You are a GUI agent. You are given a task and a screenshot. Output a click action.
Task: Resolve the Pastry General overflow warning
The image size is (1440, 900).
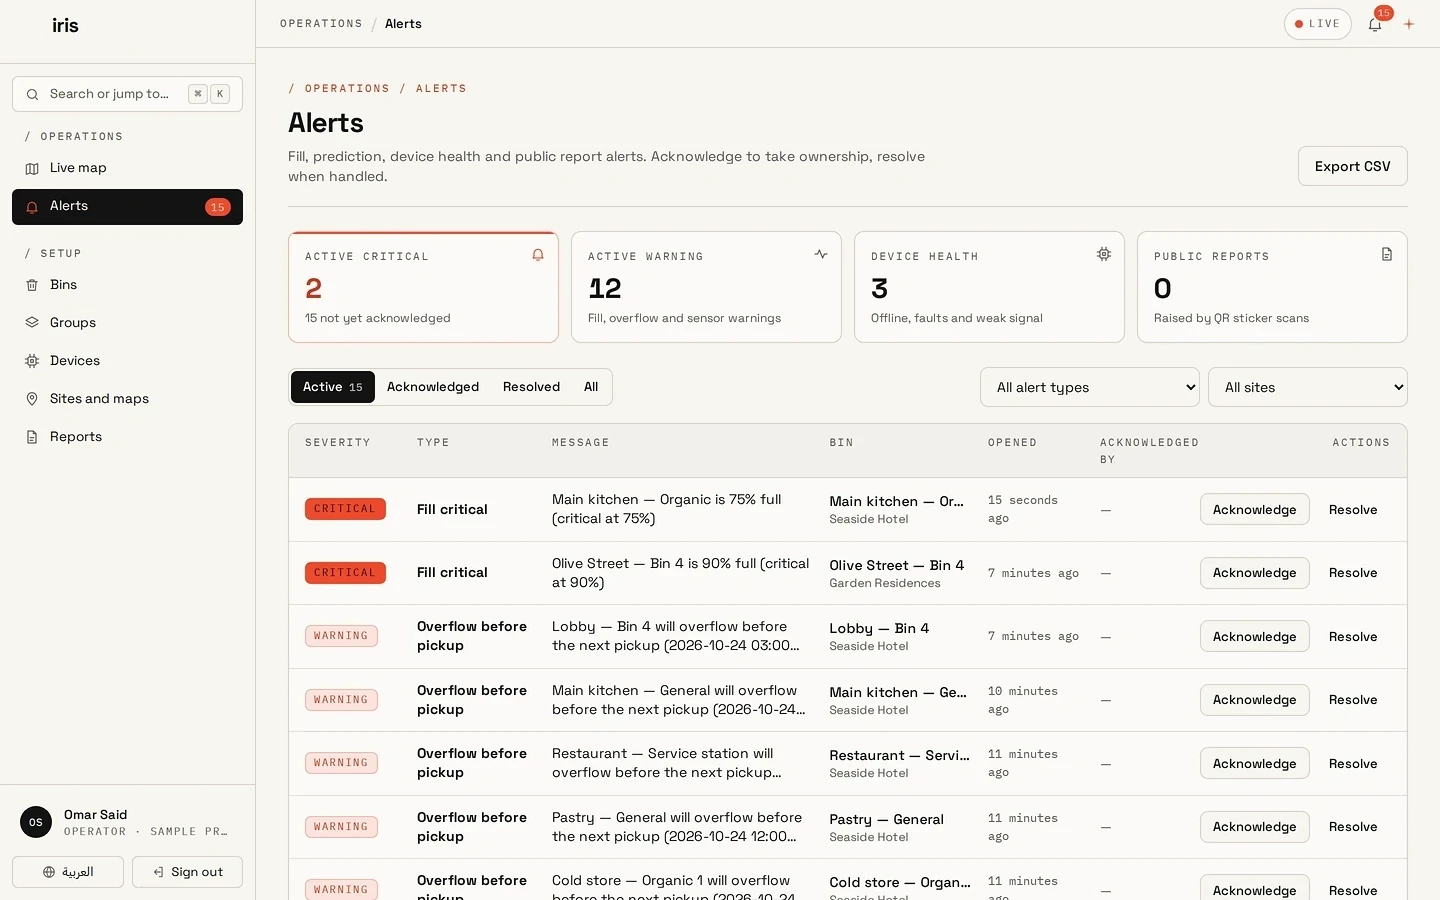click(x=1353, y=827)
